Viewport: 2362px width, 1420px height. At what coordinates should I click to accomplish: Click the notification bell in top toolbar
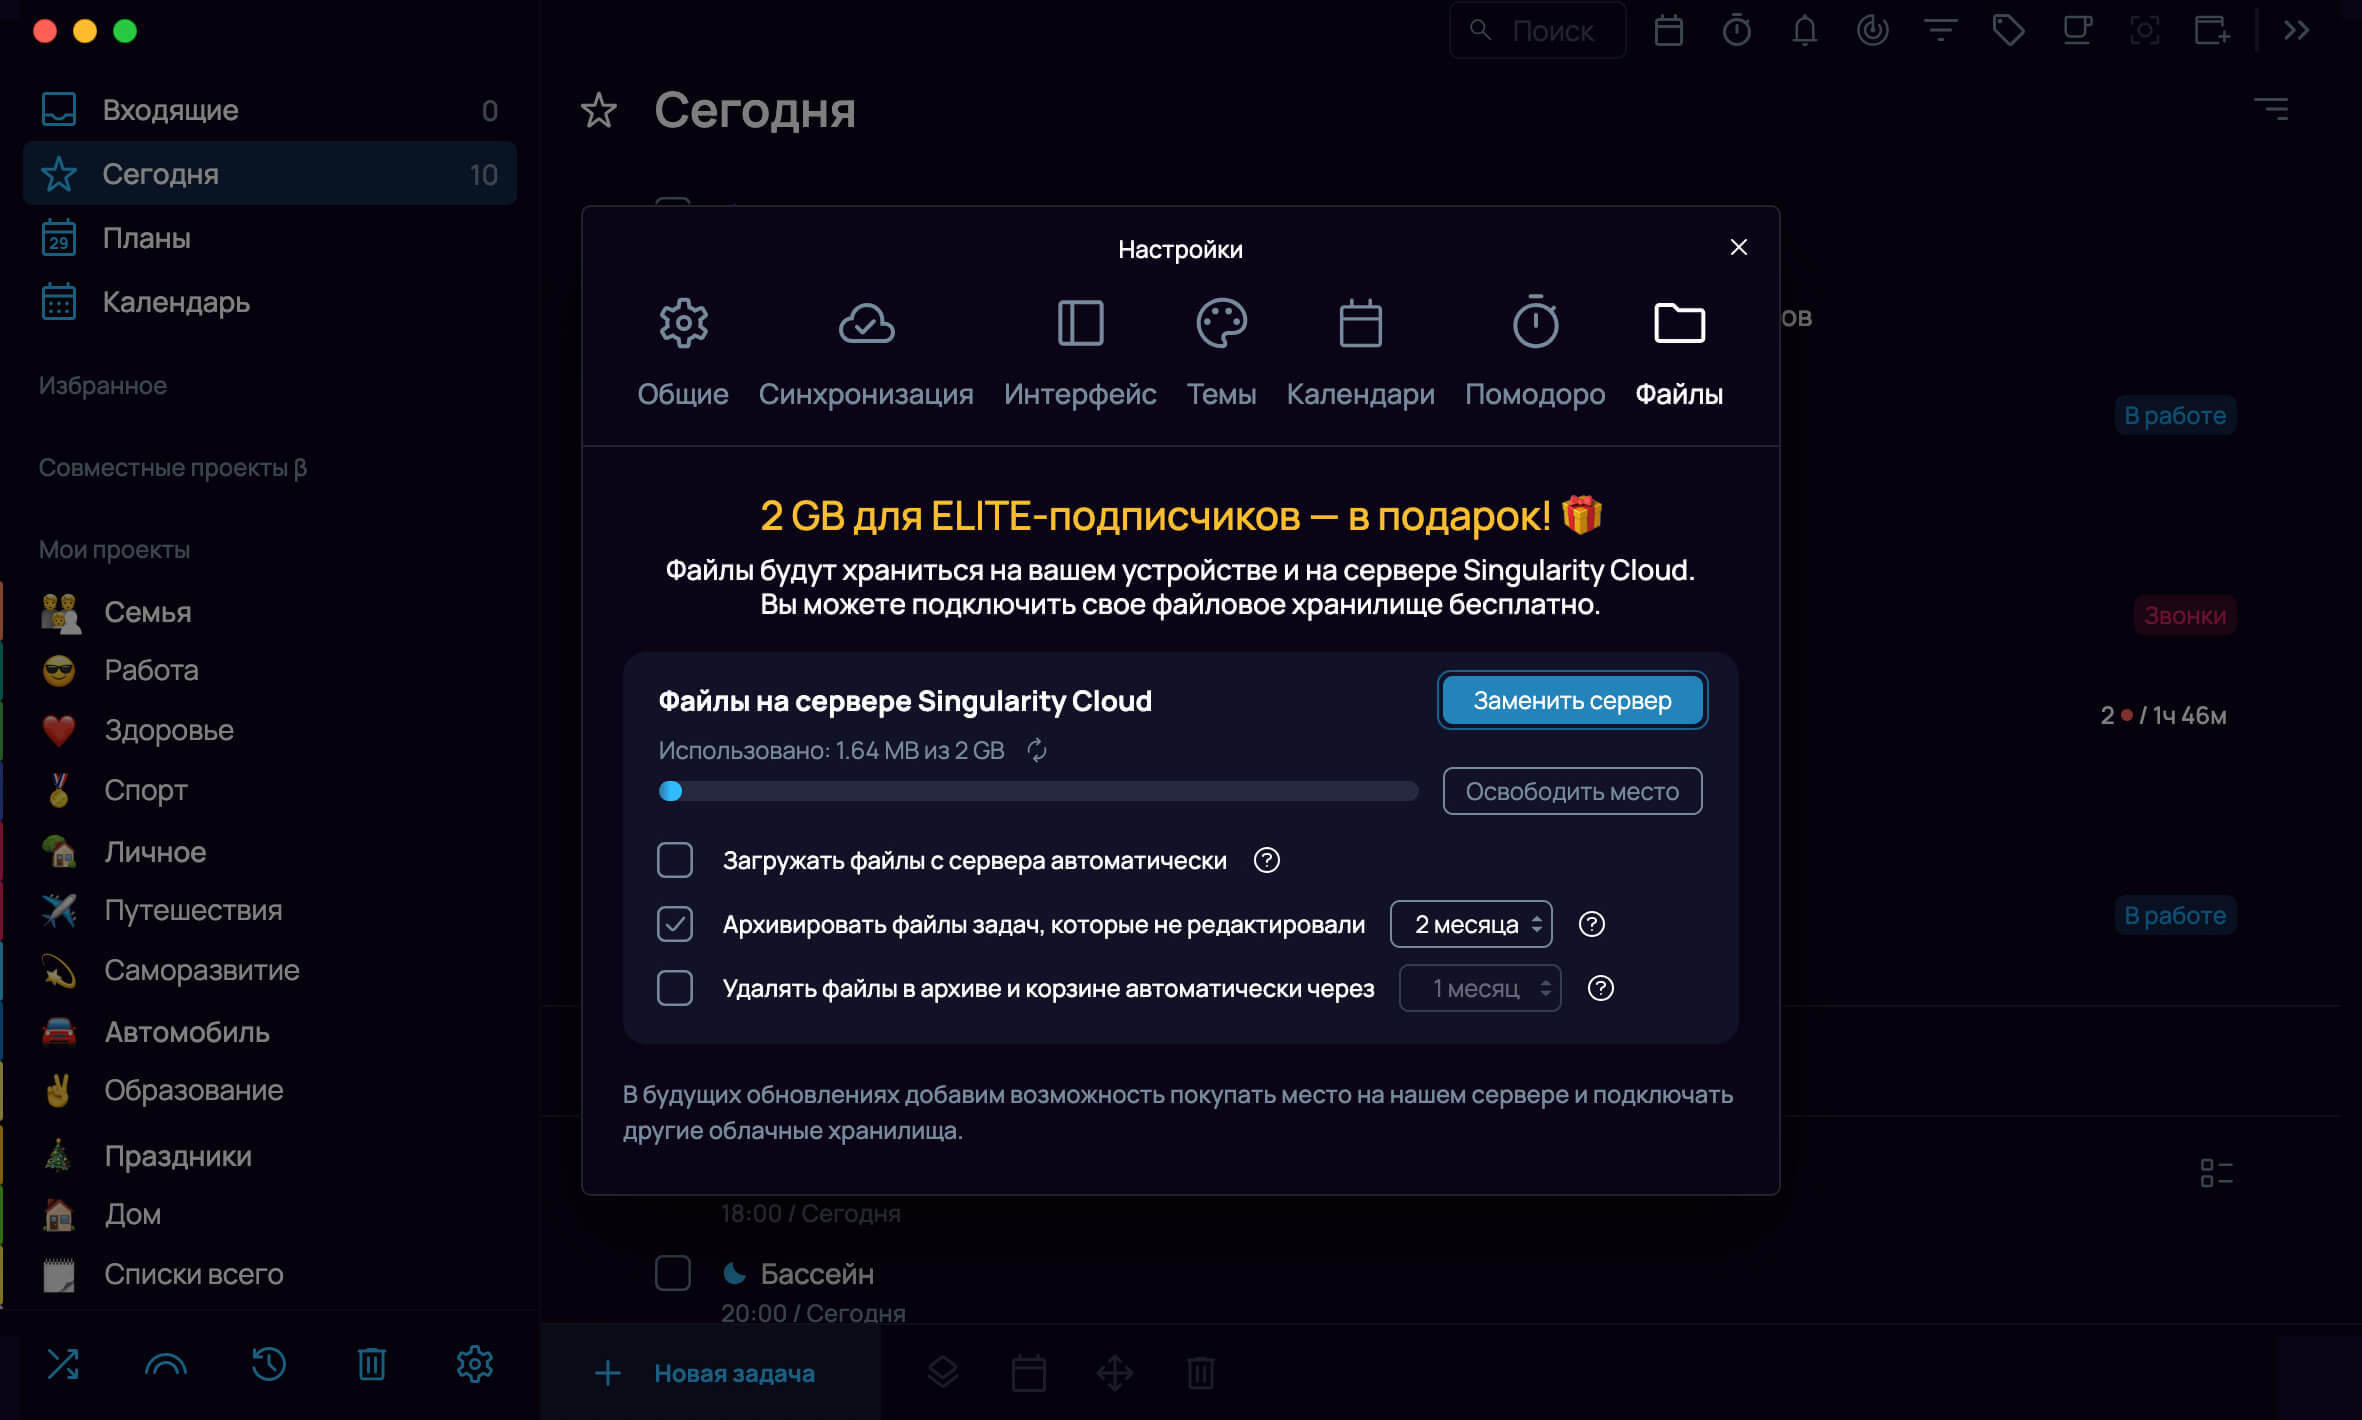coord(1805,31)
